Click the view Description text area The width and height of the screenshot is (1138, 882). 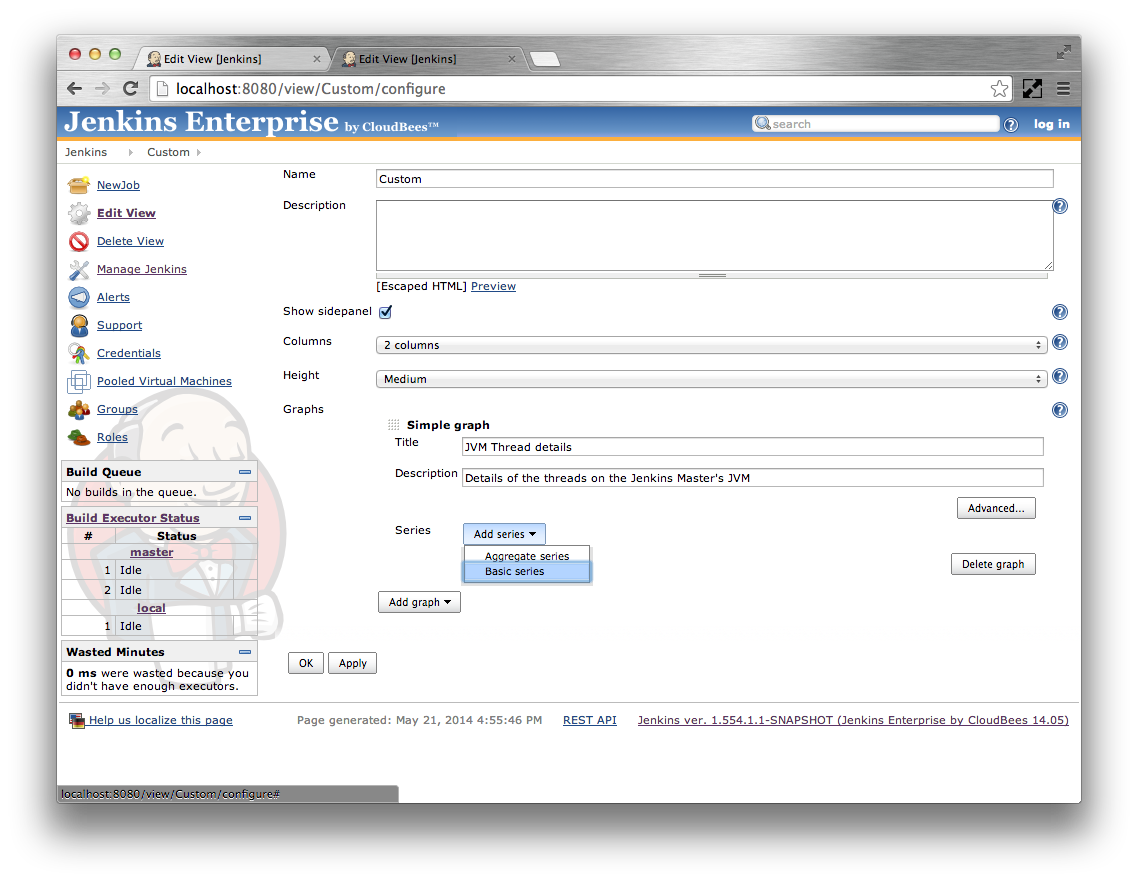coord(714,235)
